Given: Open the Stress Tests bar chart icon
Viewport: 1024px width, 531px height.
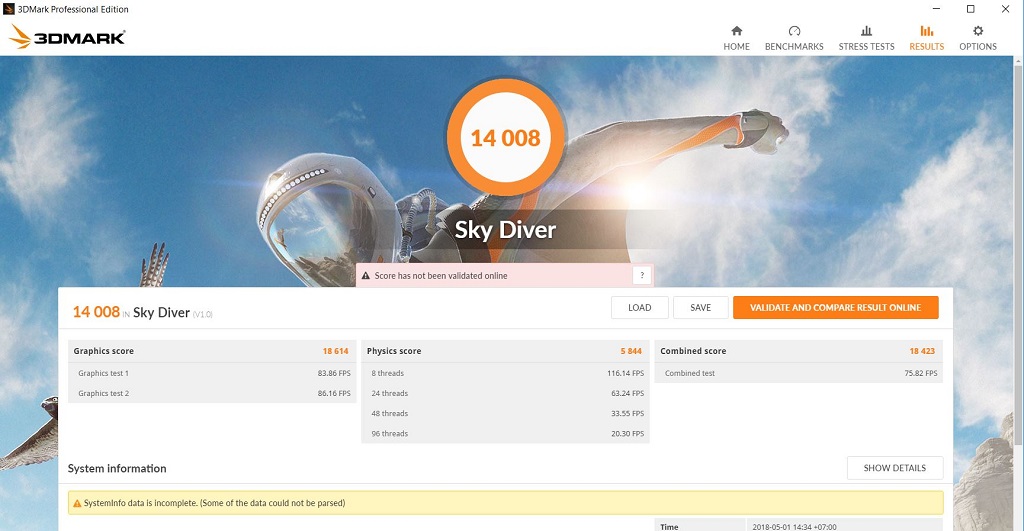Looking at the screenshot, I should point(866,31).
